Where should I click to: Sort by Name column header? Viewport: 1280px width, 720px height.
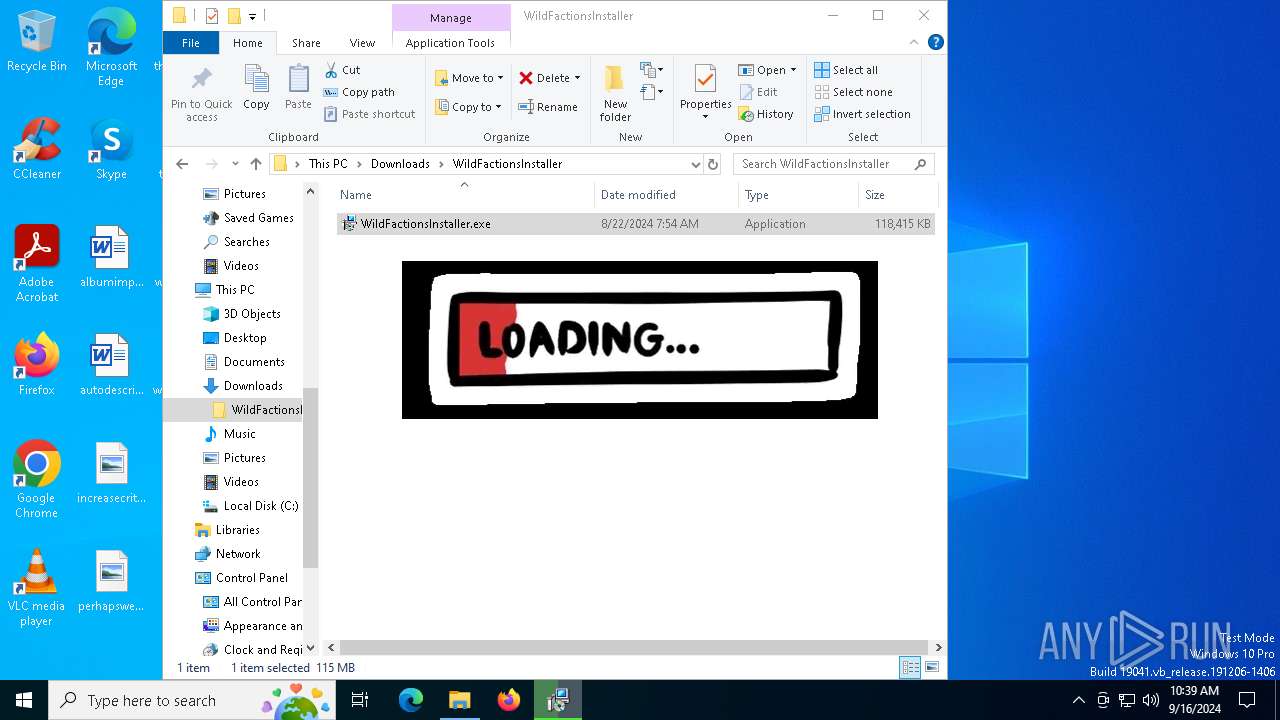(463, 195)
